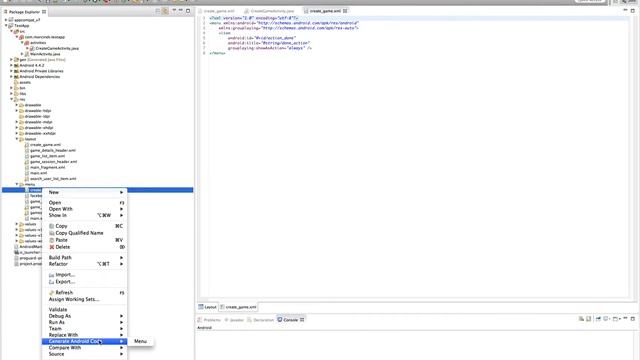
Task: Click the Declaration tab icon
Action: coord(249,320)
